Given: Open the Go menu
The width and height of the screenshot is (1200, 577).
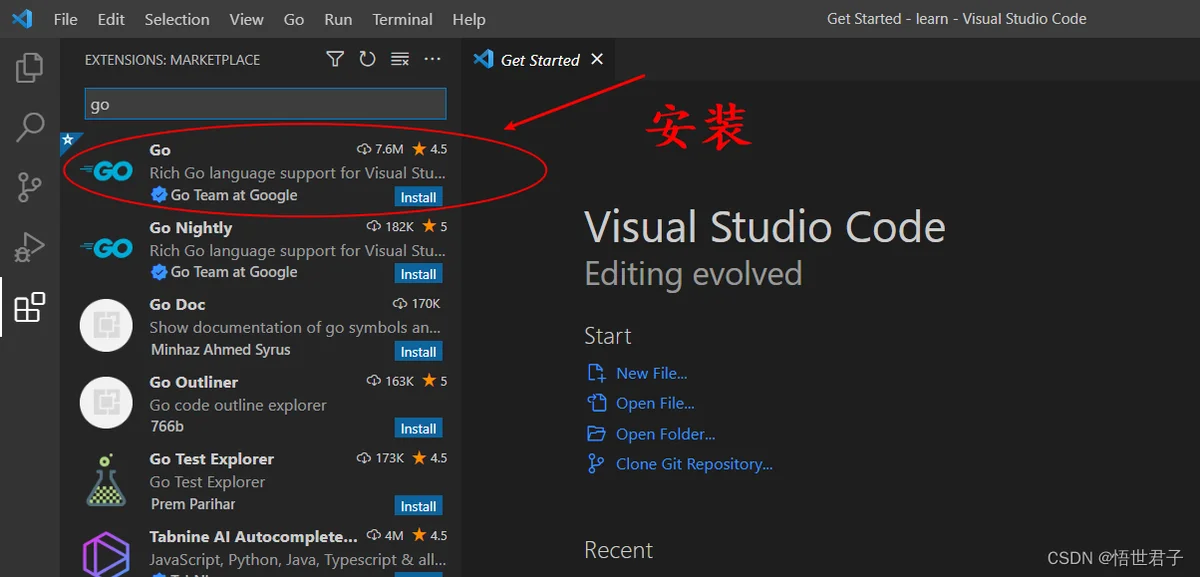Looking at the screenshot, I should pyautogui.click(x=294, y=19).
